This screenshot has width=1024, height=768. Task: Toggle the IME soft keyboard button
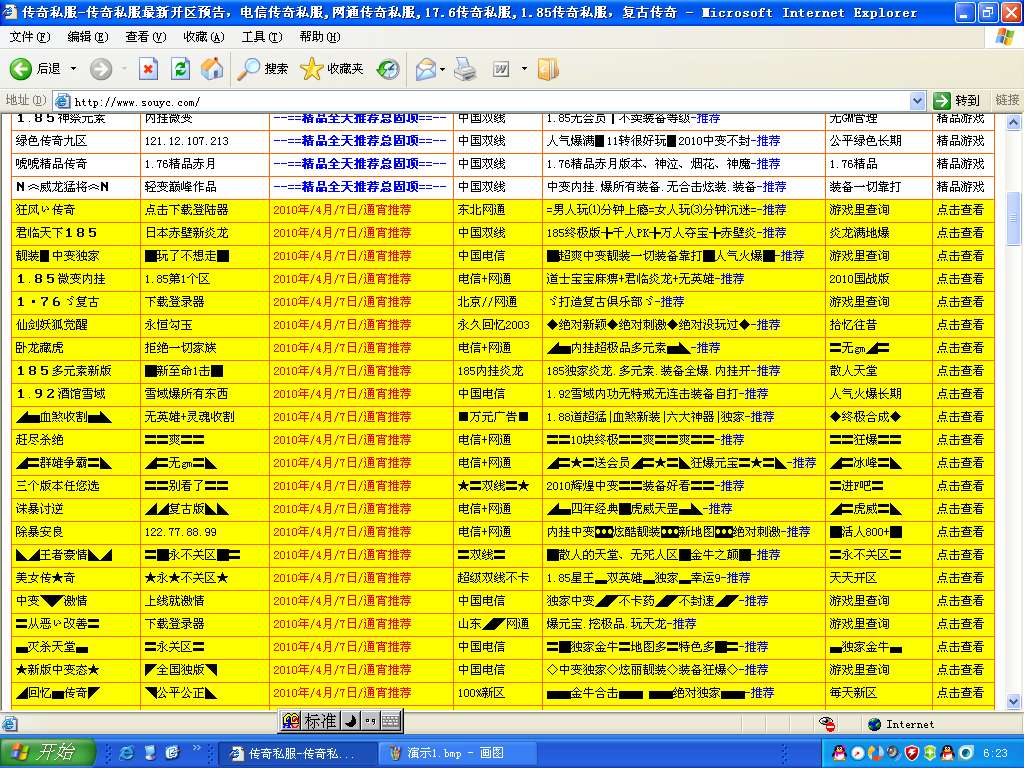click(x=390, y=721)
